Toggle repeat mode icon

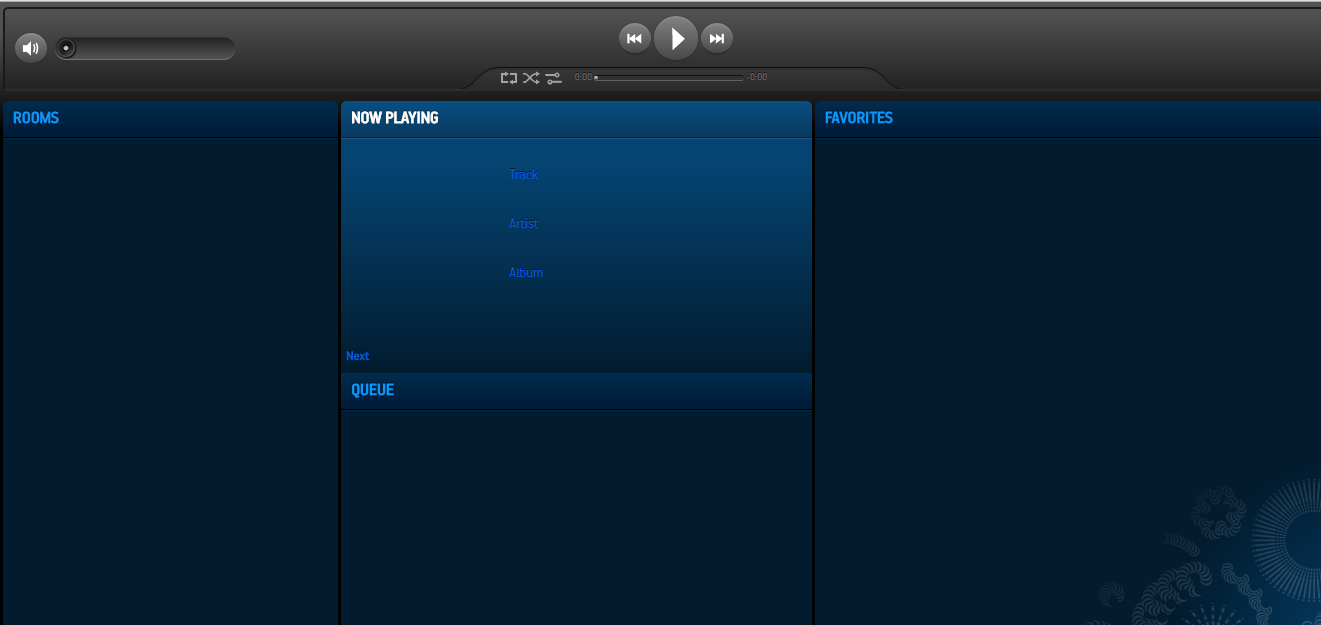(509, 77)
